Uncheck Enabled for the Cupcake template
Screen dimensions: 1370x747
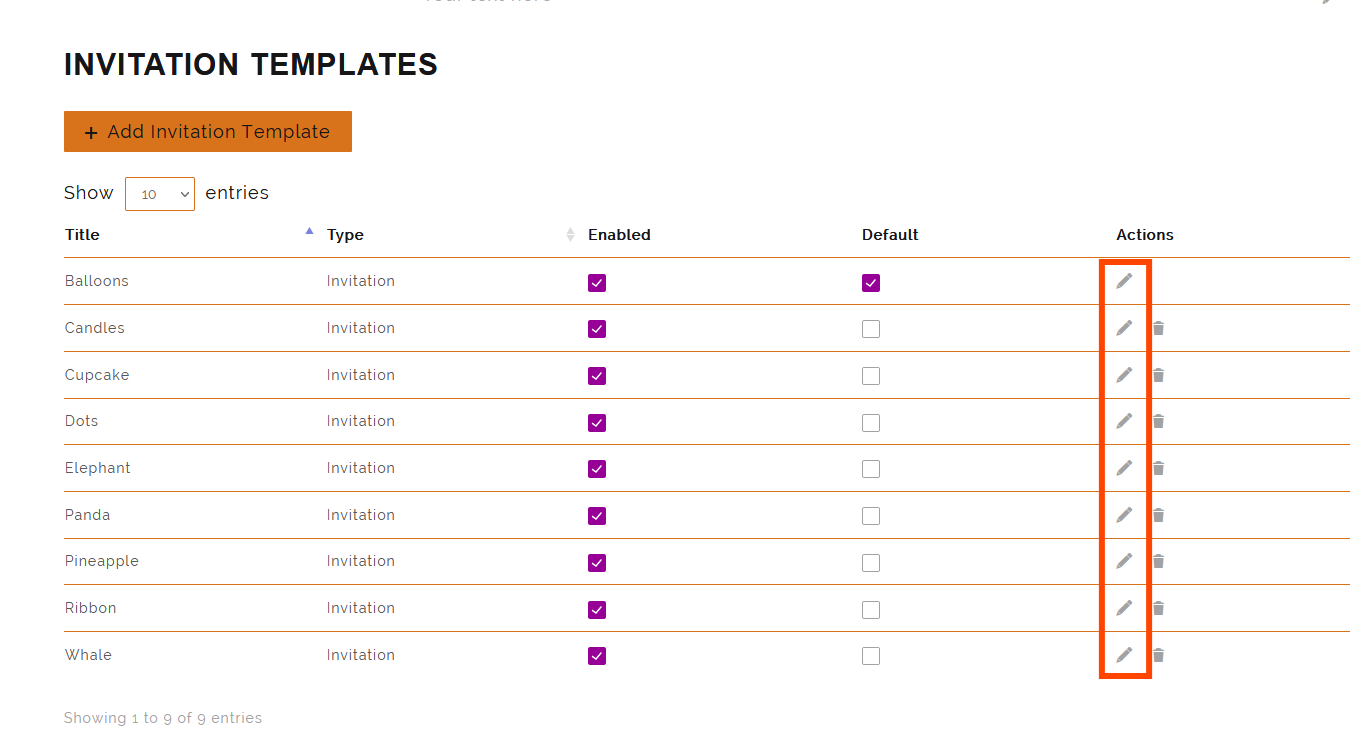597,376
